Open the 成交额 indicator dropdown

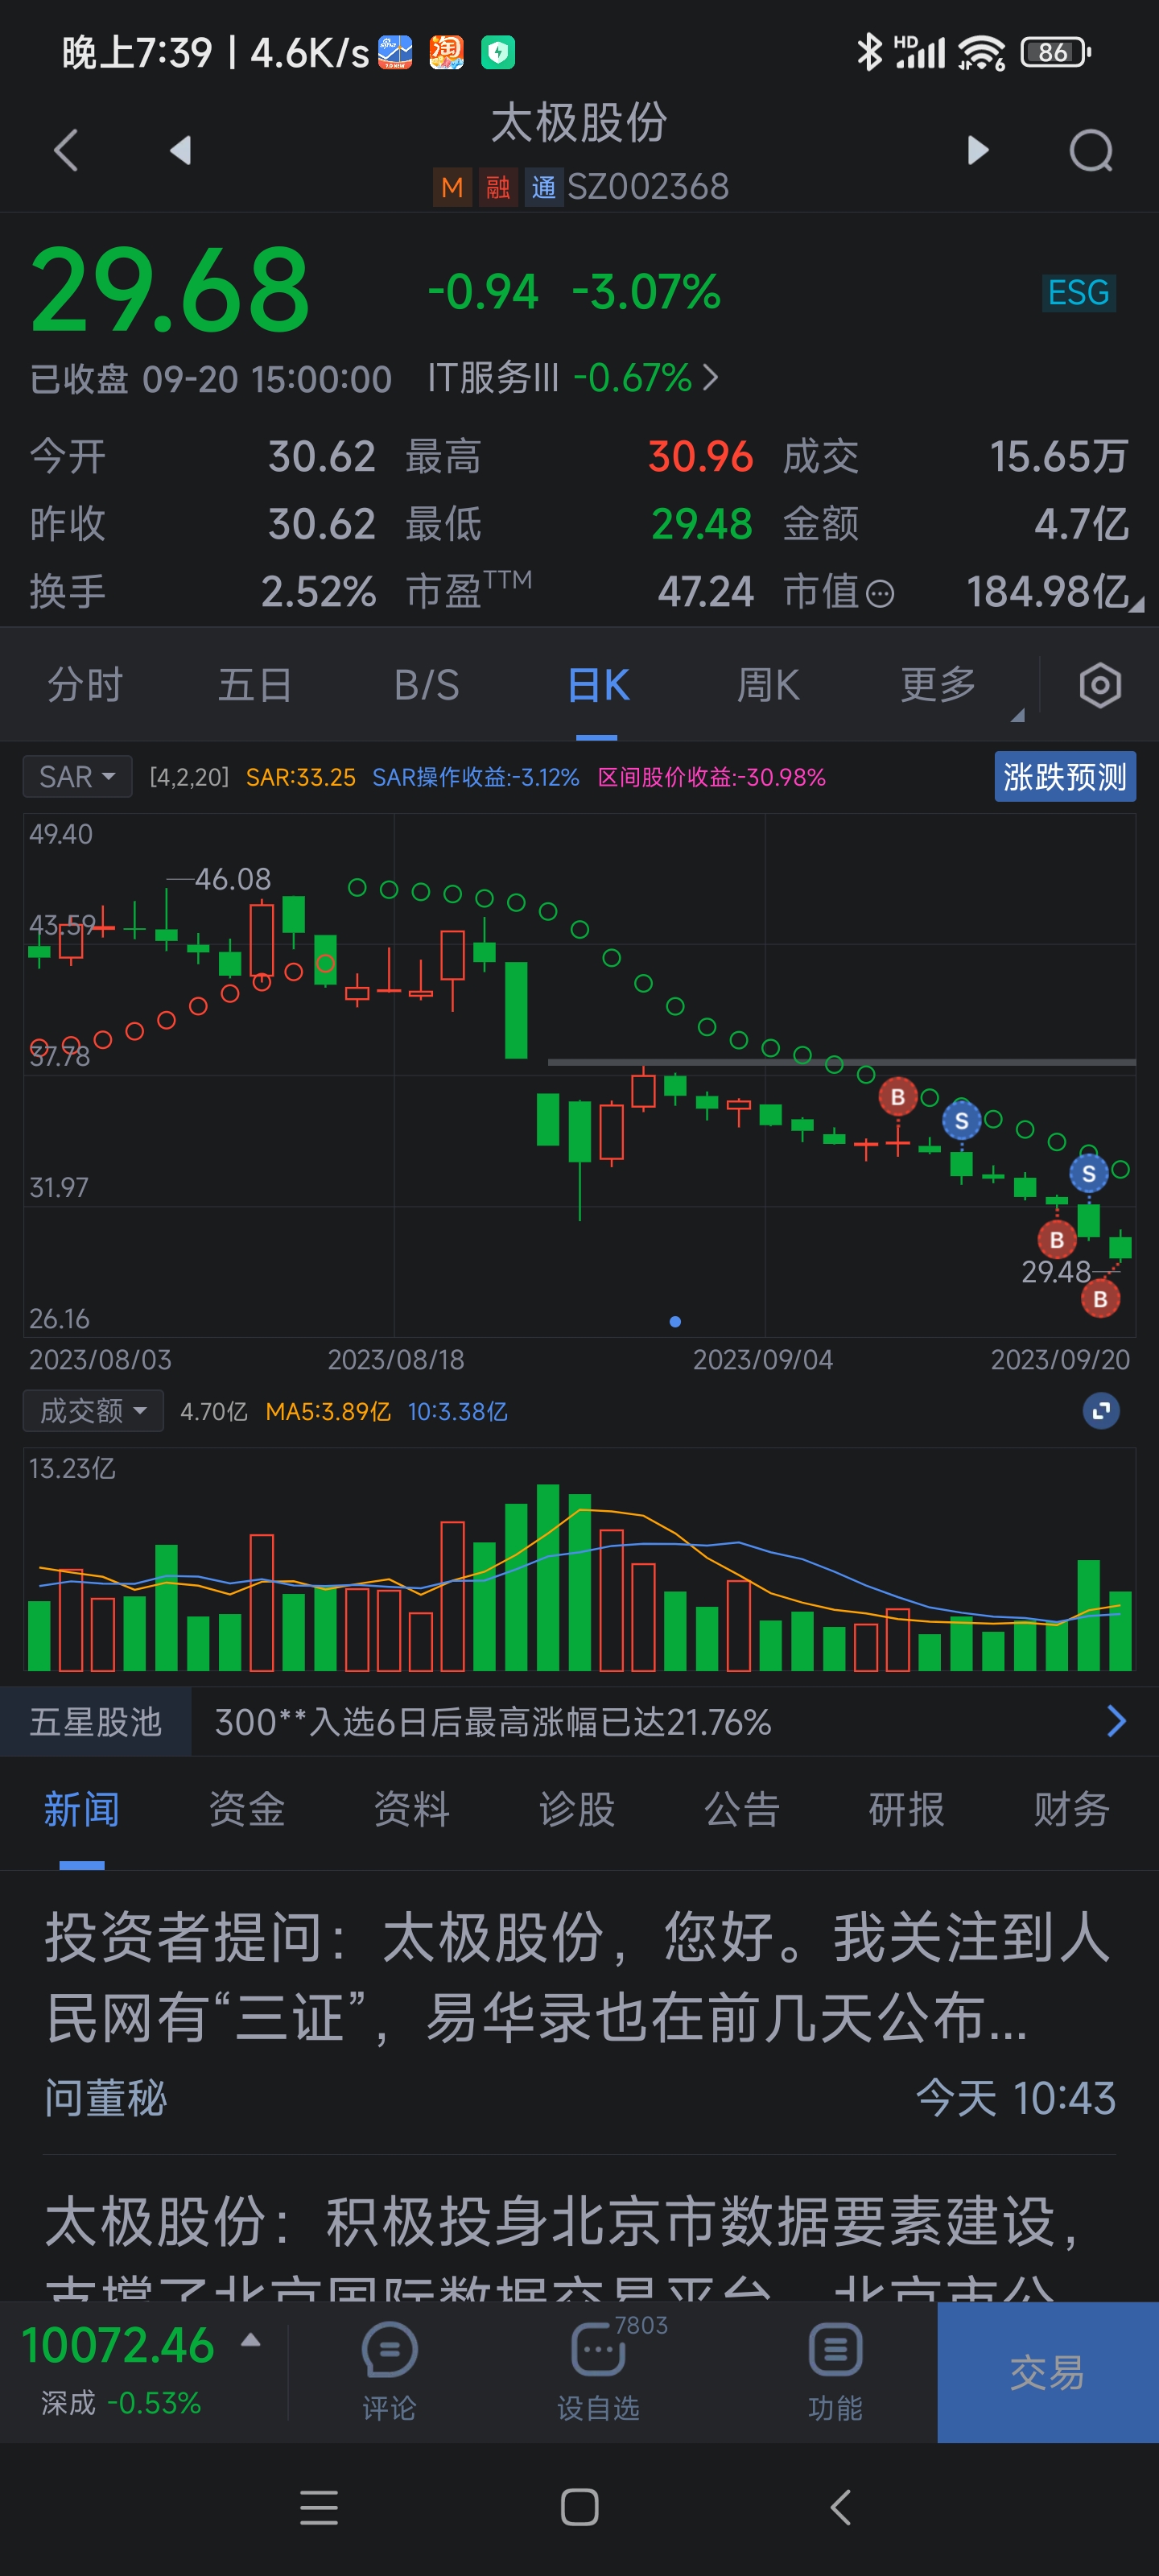[x=93, y=1411]
